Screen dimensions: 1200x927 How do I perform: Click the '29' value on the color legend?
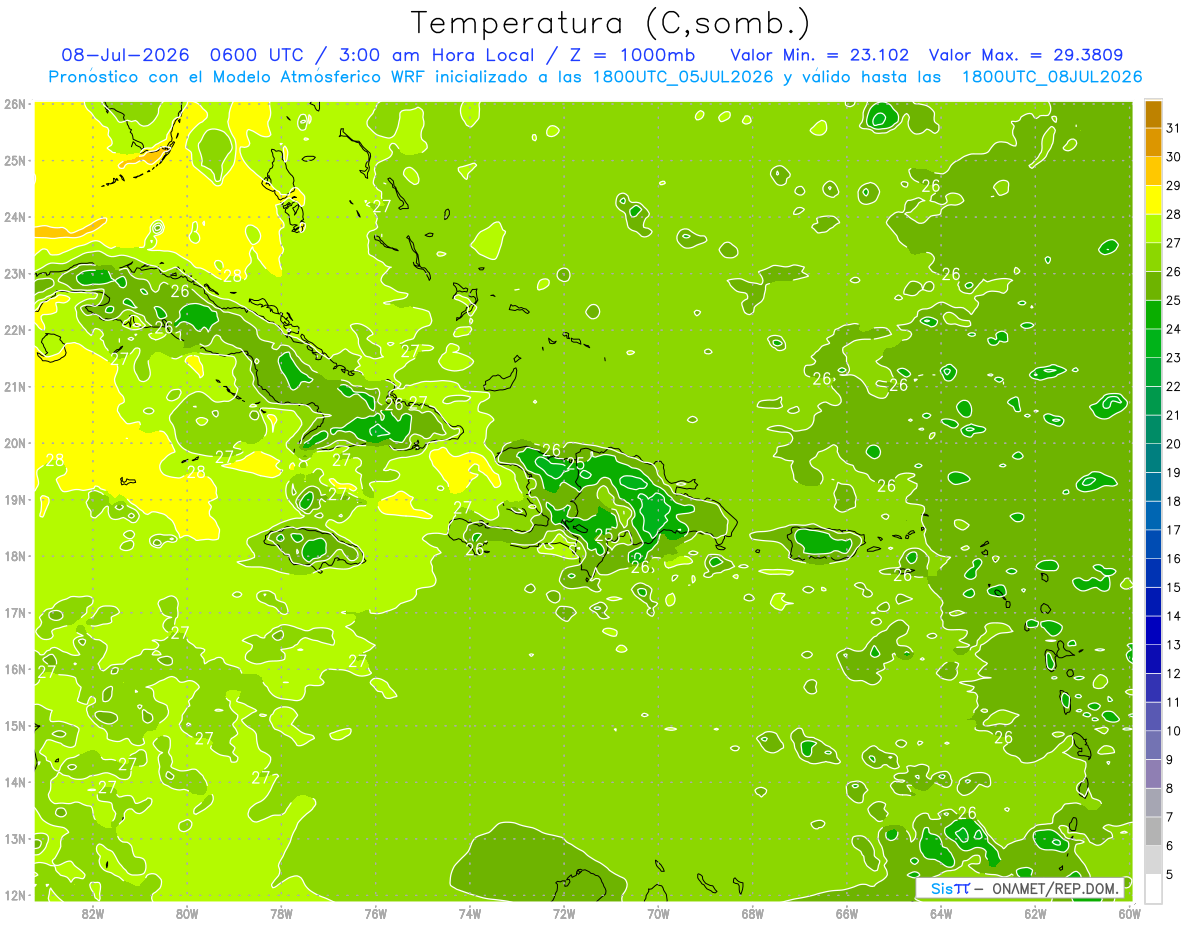[x=1174, y=185]
